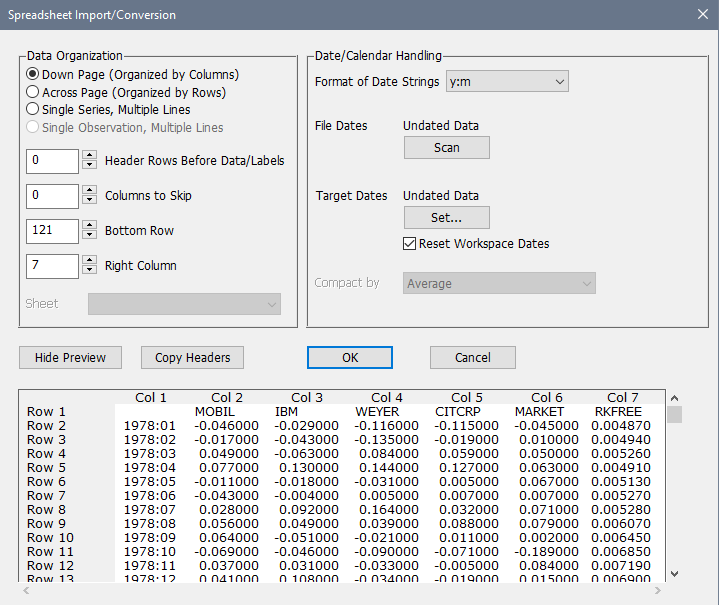The height and width of the screenshot is (605, 719).
Task: Select Down Page (Organized by Columns) option
Action: coord(34,74)
